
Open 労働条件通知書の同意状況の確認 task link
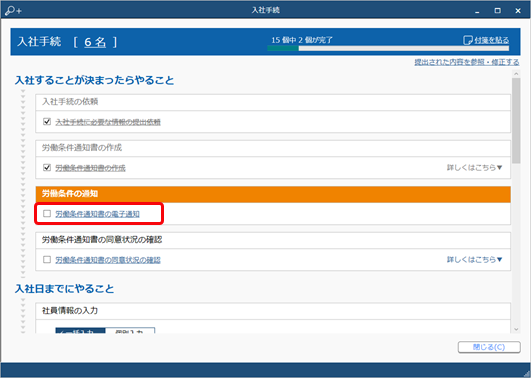coord(108,260)
